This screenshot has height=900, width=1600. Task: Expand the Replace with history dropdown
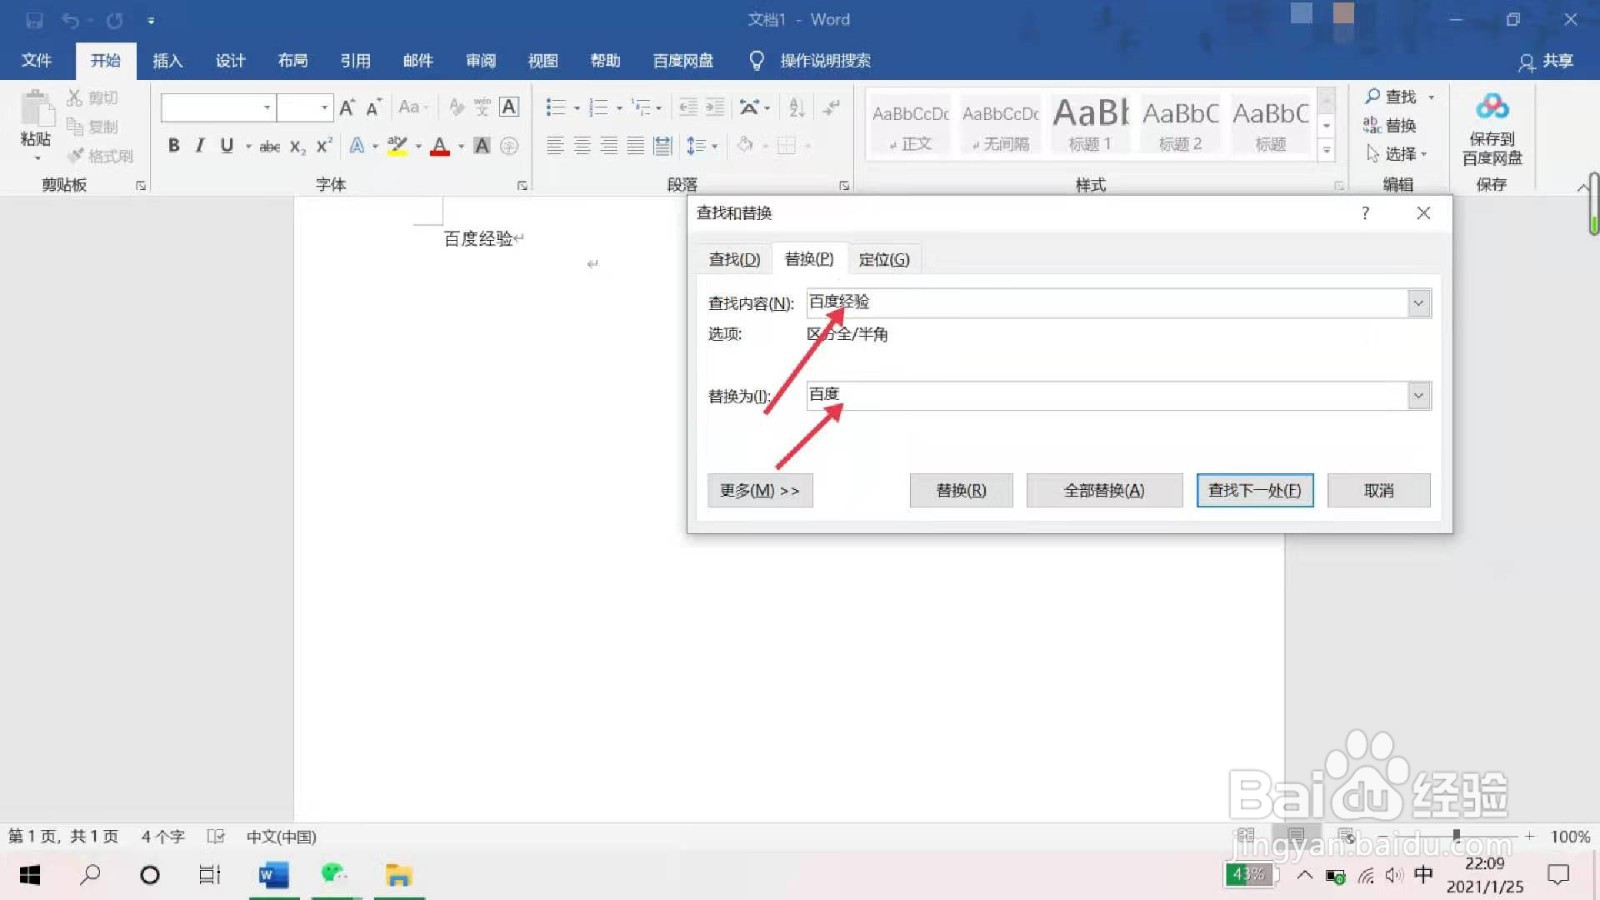[x=1418, y=396]
